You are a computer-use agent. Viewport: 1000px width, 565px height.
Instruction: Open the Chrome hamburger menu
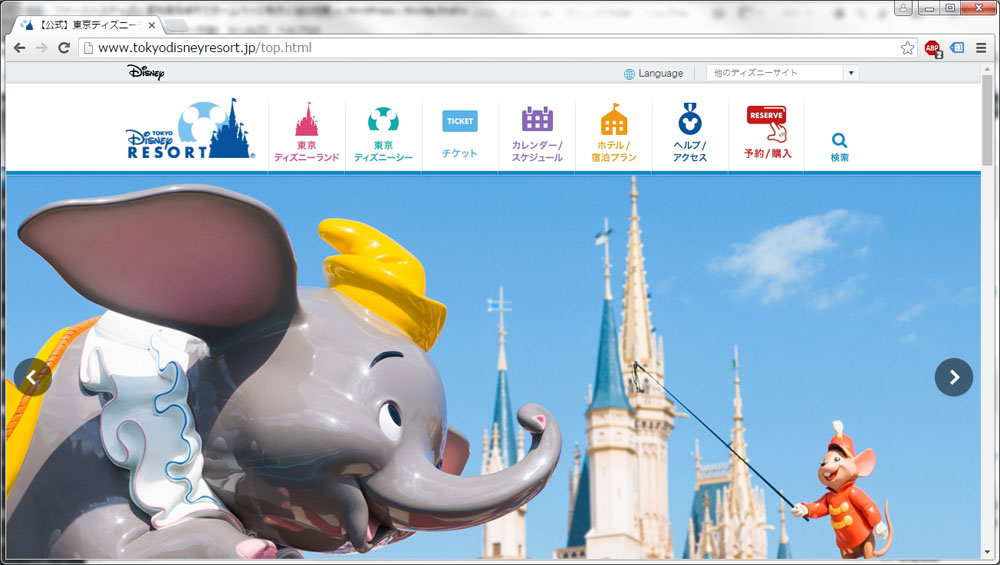981,48
